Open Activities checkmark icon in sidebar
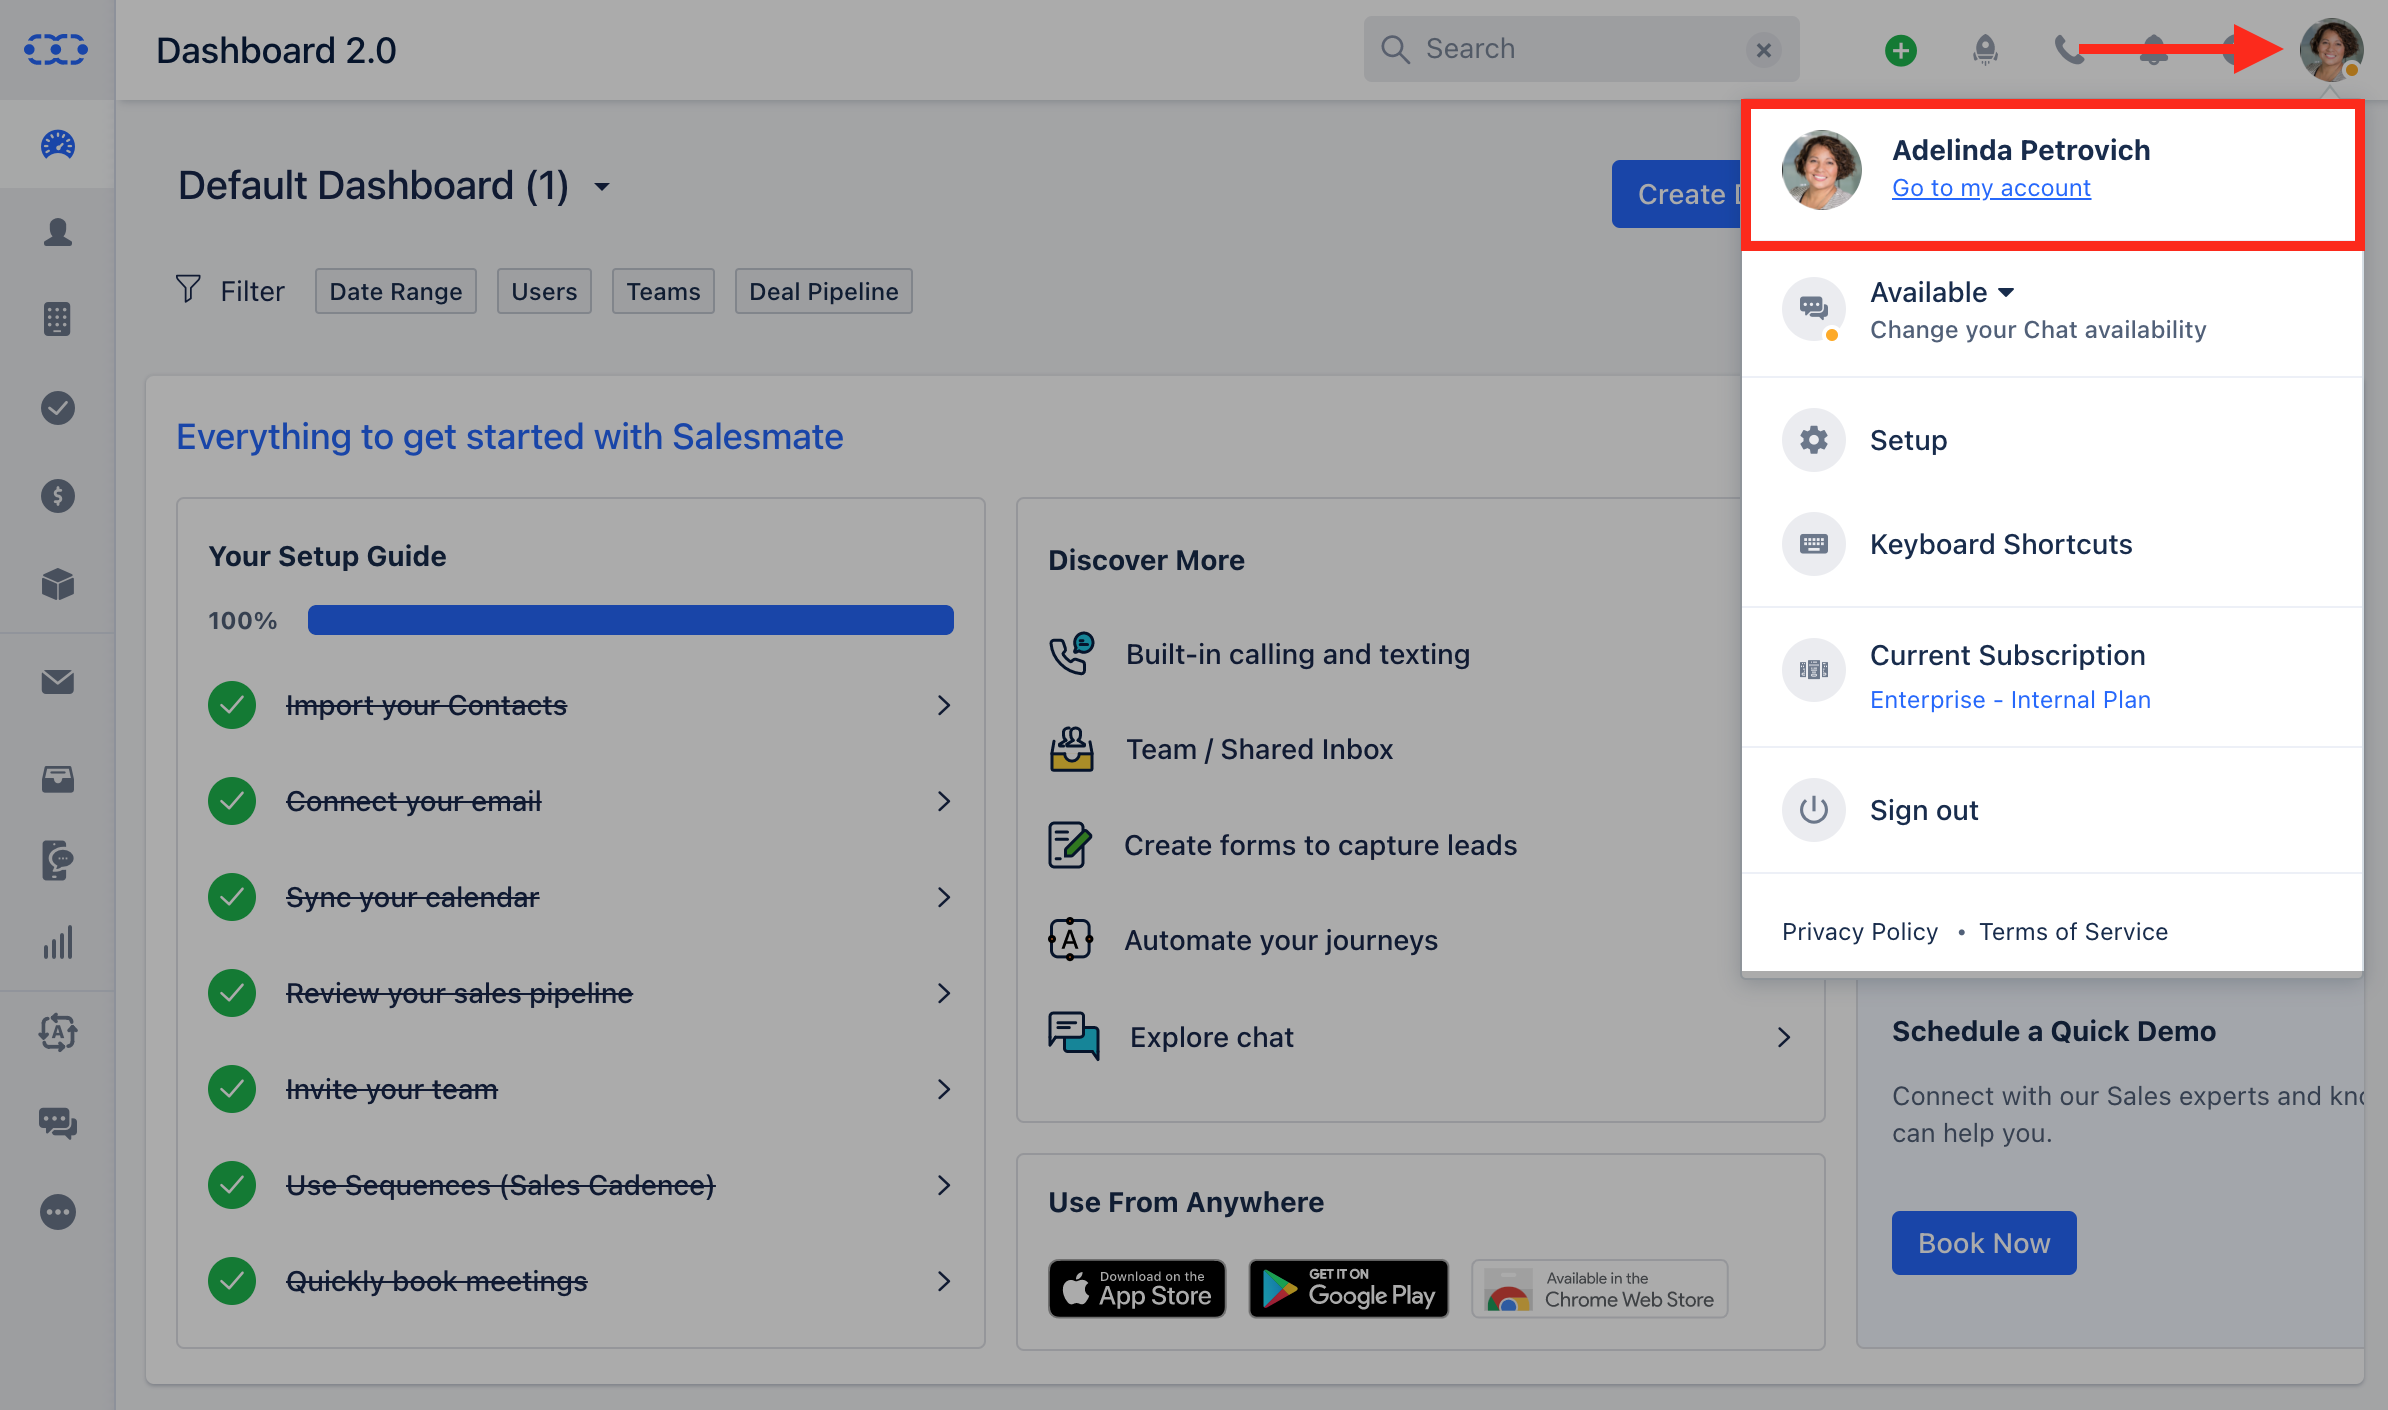 pos(58,408)
